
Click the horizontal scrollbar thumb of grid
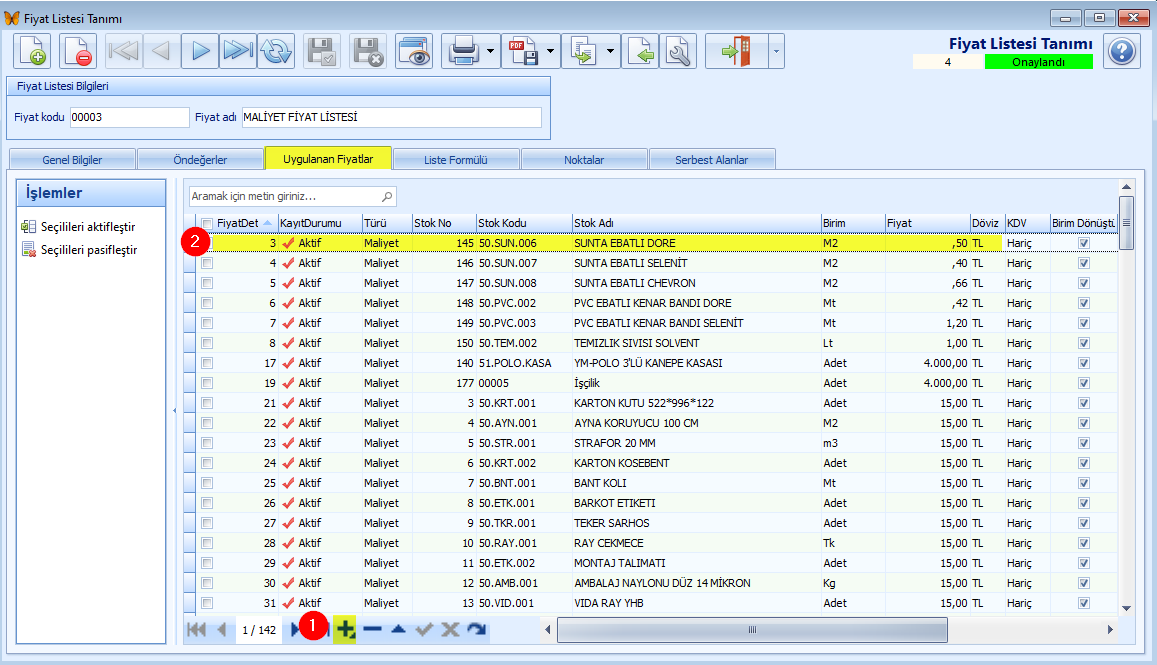pyautogui.click(x=752, y=630)
